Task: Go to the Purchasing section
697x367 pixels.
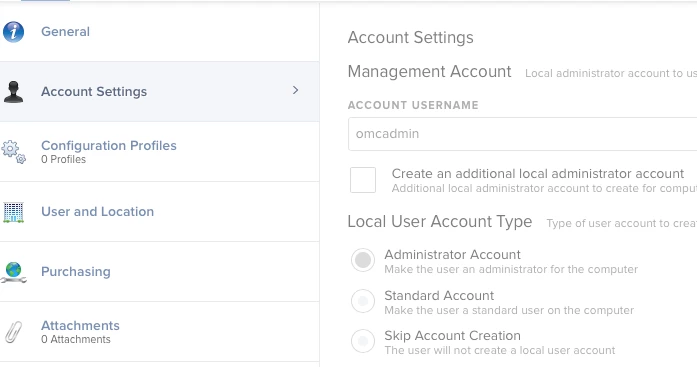Action: click(x=160, y=272)
